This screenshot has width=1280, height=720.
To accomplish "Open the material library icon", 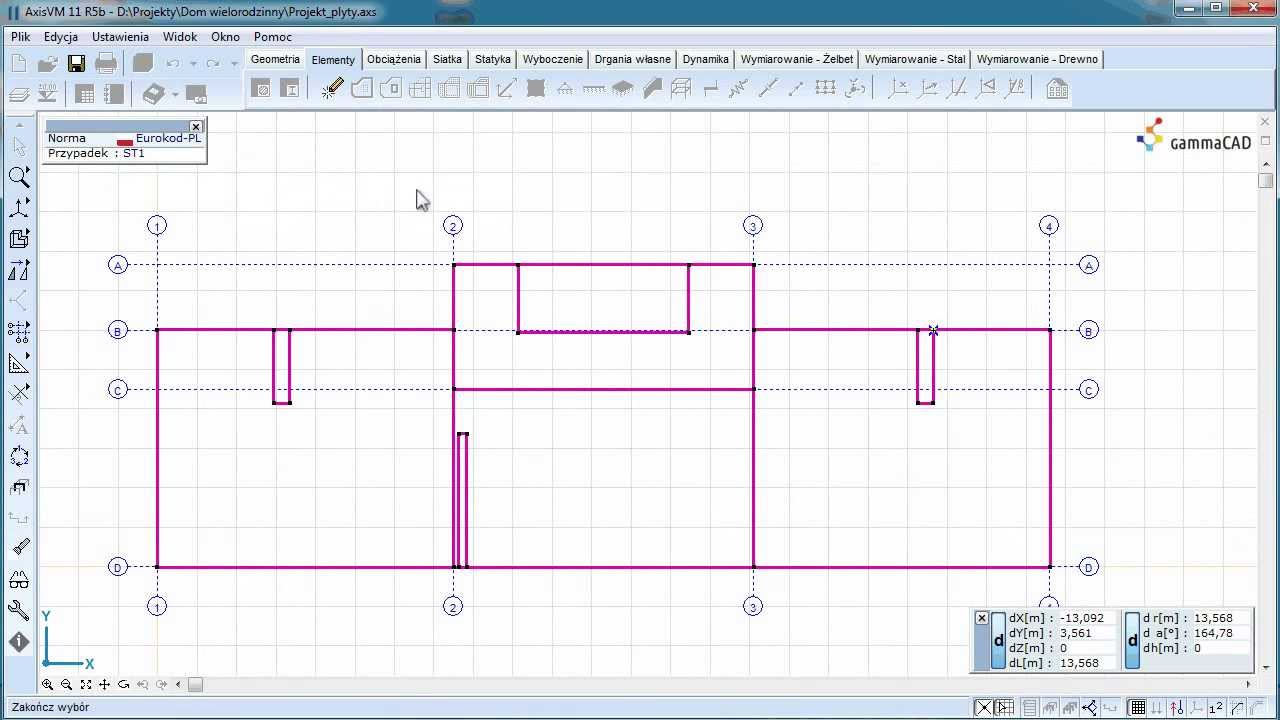I will 261,89.
